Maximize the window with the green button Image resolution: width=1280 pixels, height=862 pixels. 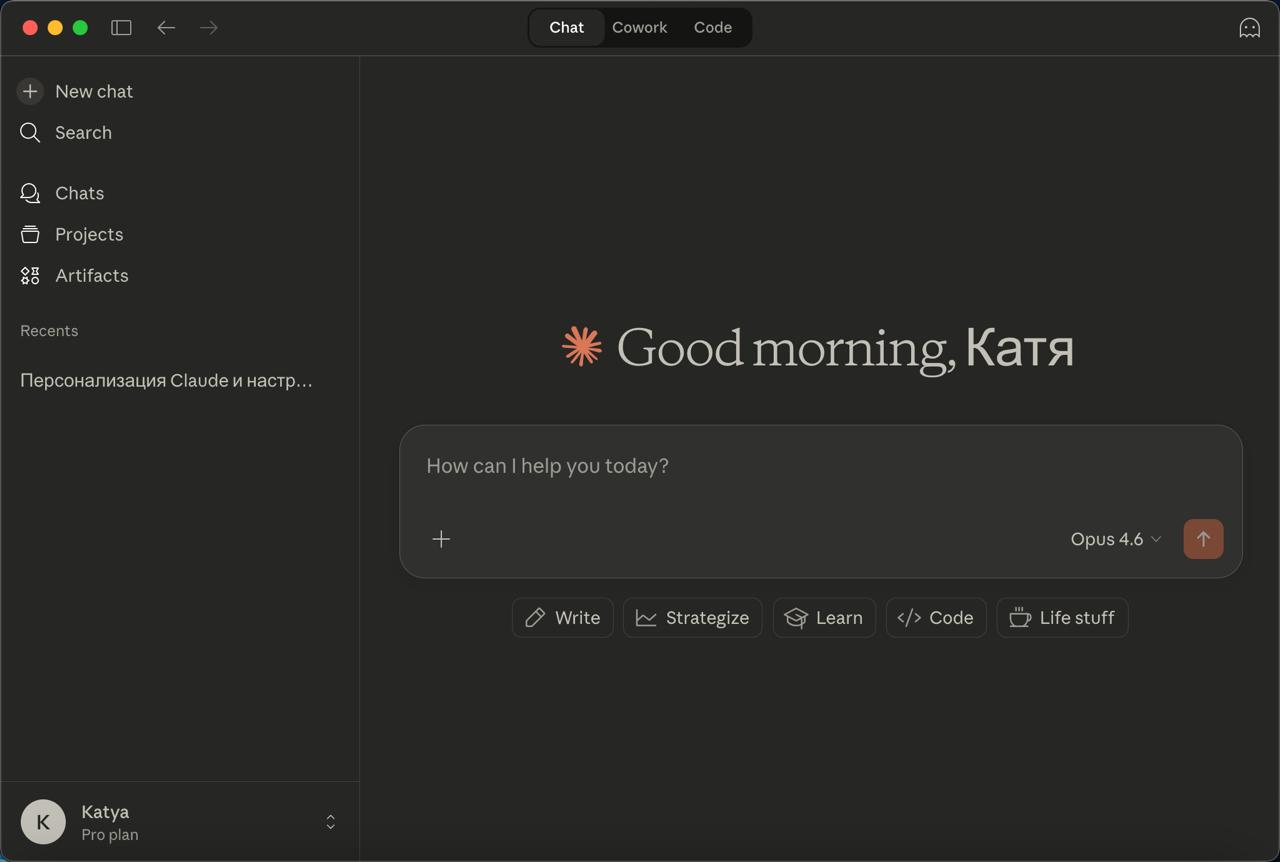click(x=80, y=28)
